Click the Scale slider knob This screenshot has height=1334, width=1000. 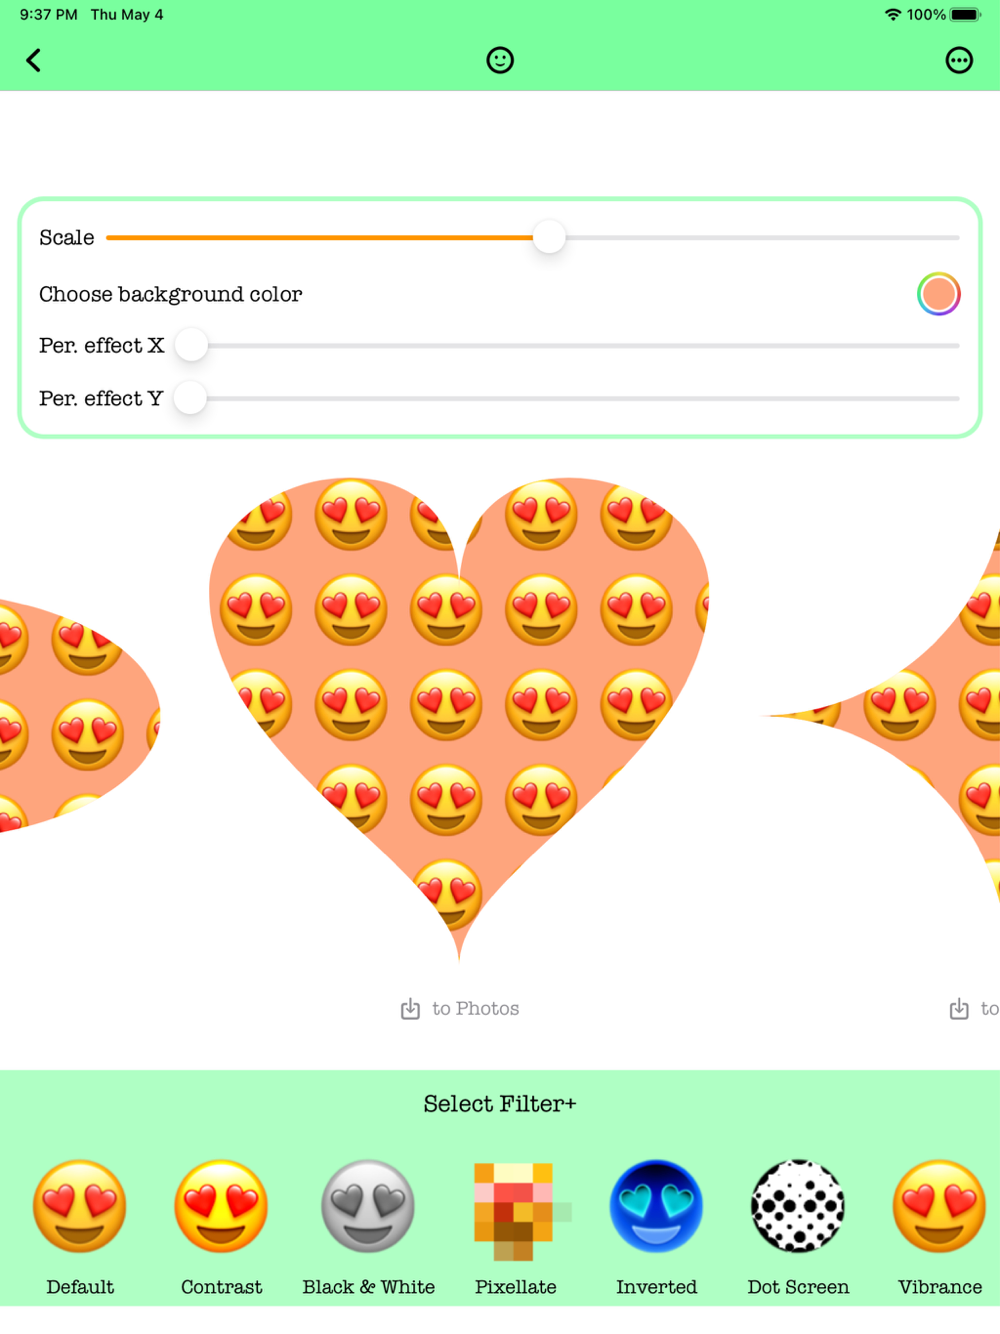[x=549, y=237]
